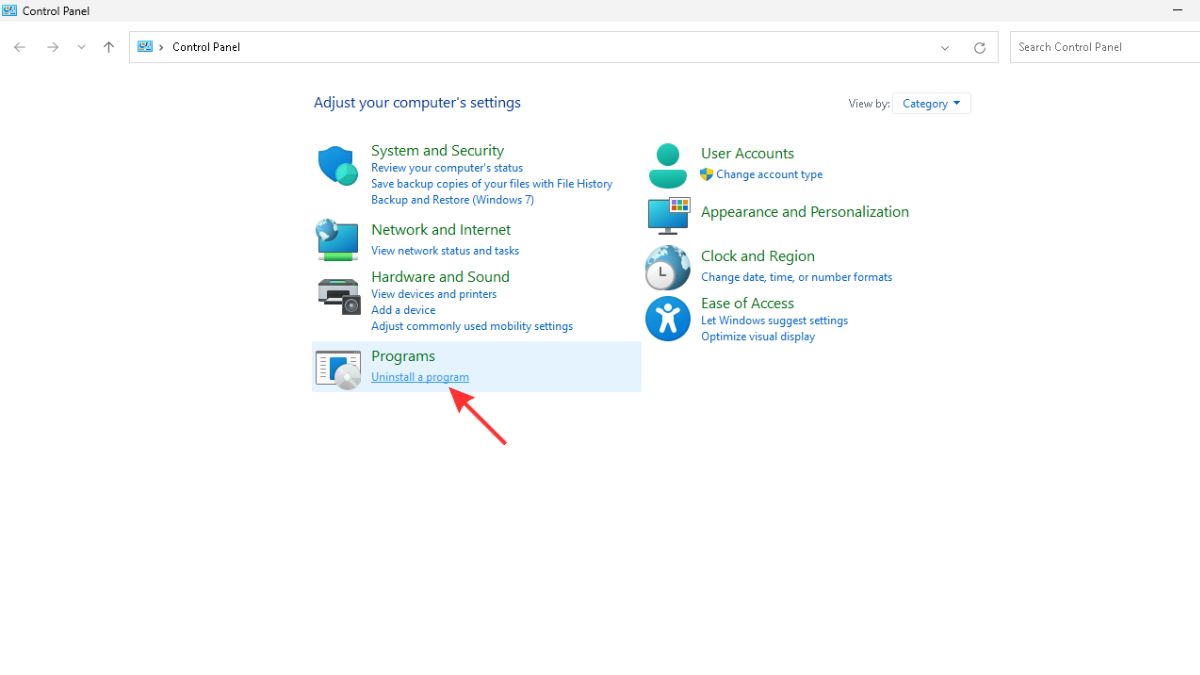Click the Forward arrow navigation button
Screen dimensions: 1200x675
click(x=52, y=47)
